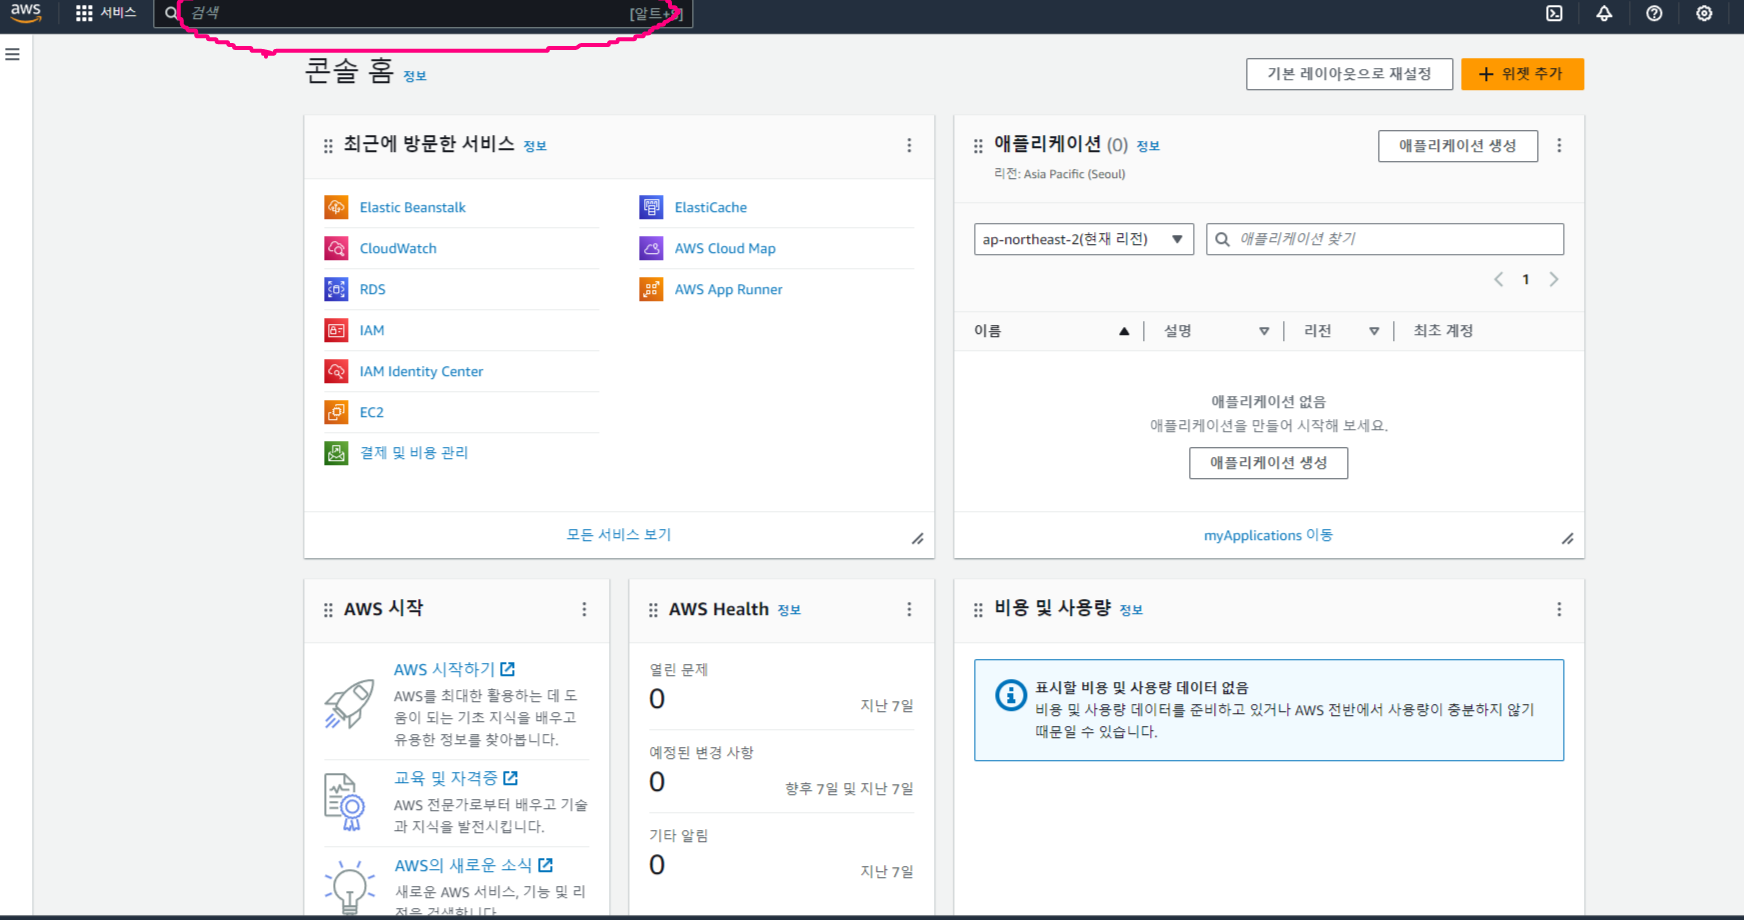Go to previous page in applications table

[x=1498, y=279]
